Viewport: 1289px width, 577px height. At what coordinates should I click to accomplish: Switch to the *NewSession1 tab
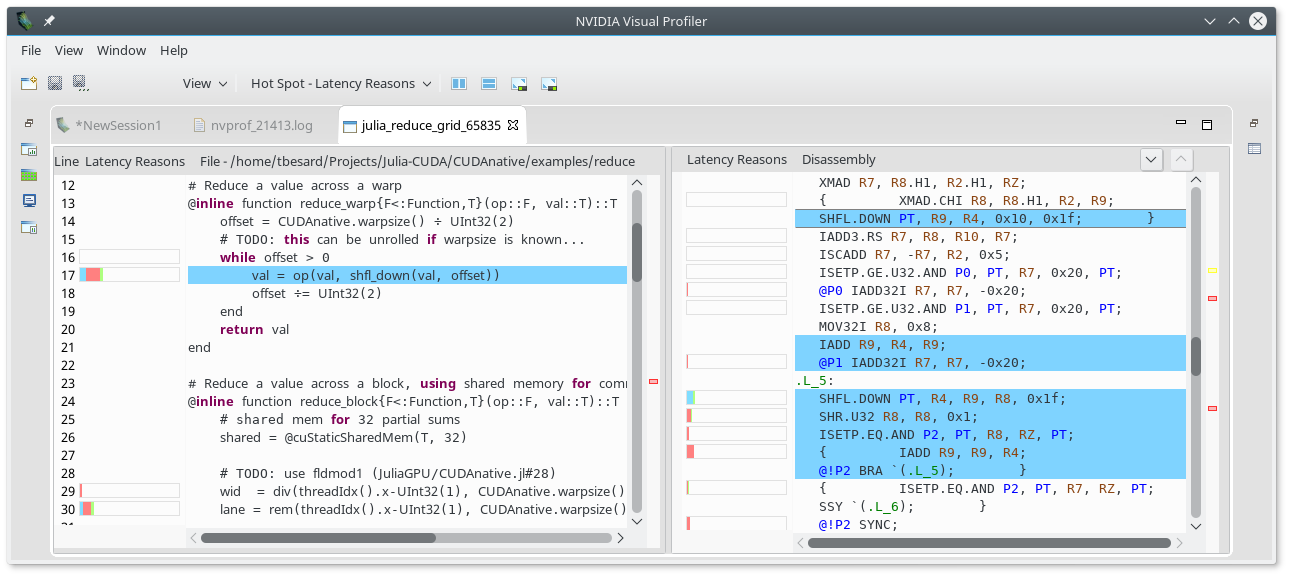point(121,126)
